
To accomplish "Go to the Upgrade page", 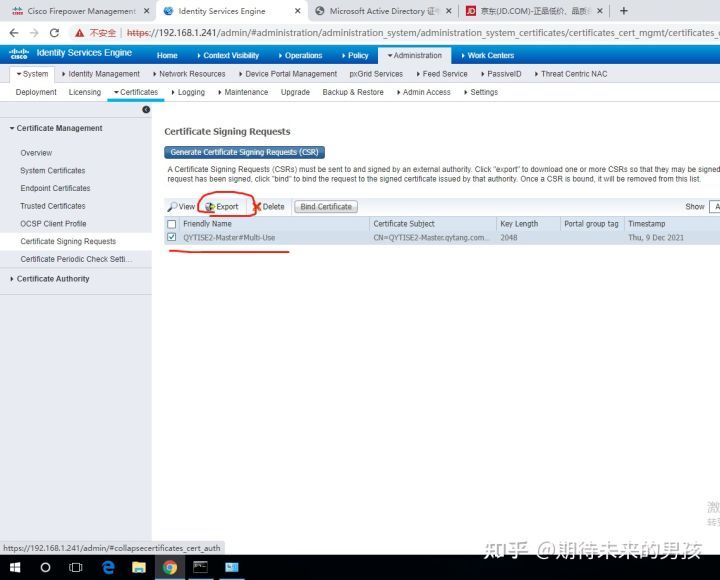I will [295, 92].
